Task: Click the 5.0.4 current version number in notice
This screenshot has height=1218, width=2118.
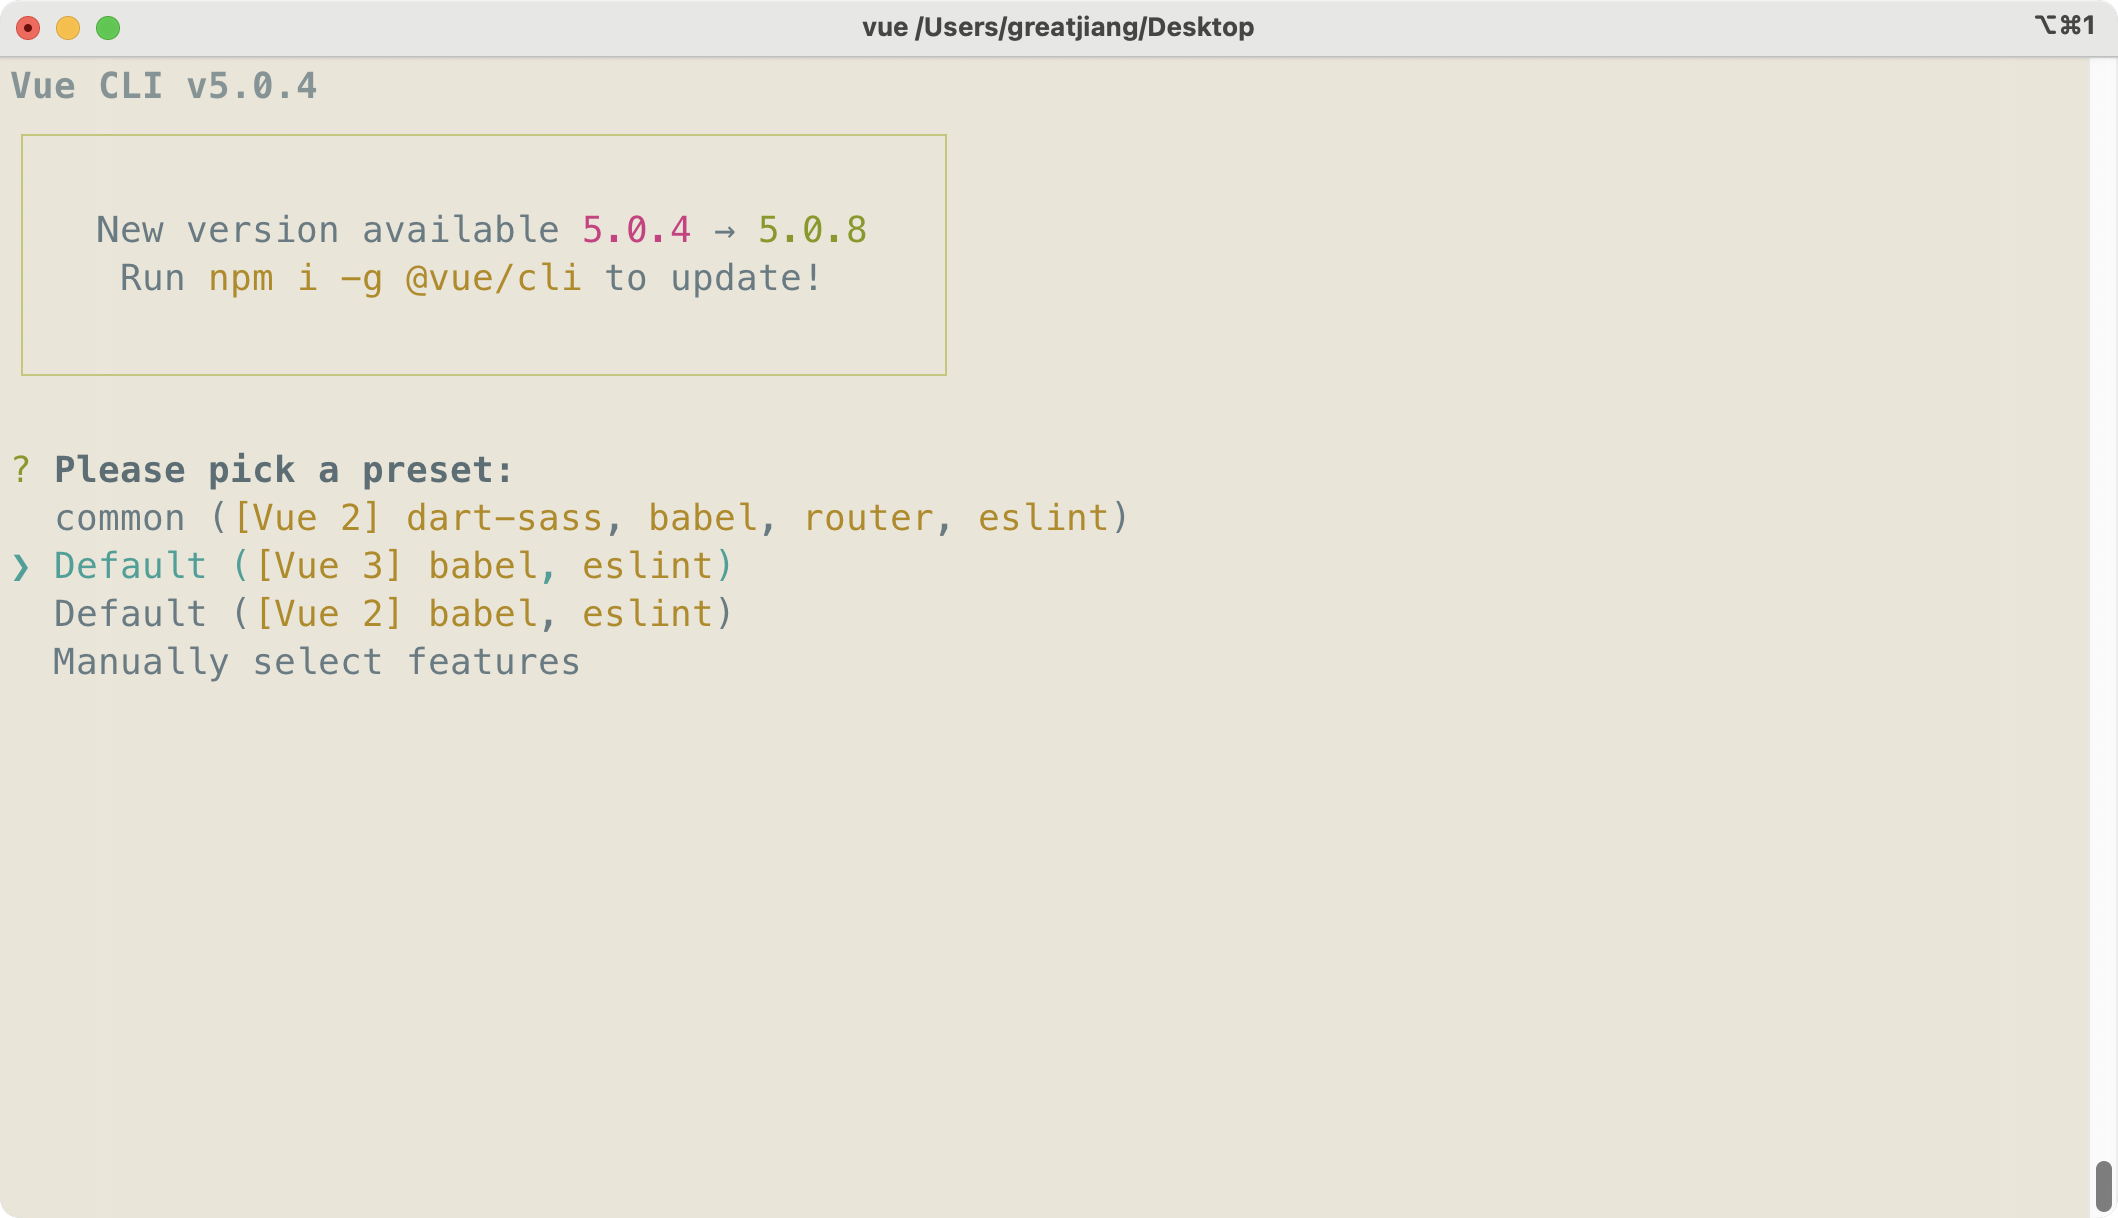Action: pyautogui.click(x=637, y=230)
